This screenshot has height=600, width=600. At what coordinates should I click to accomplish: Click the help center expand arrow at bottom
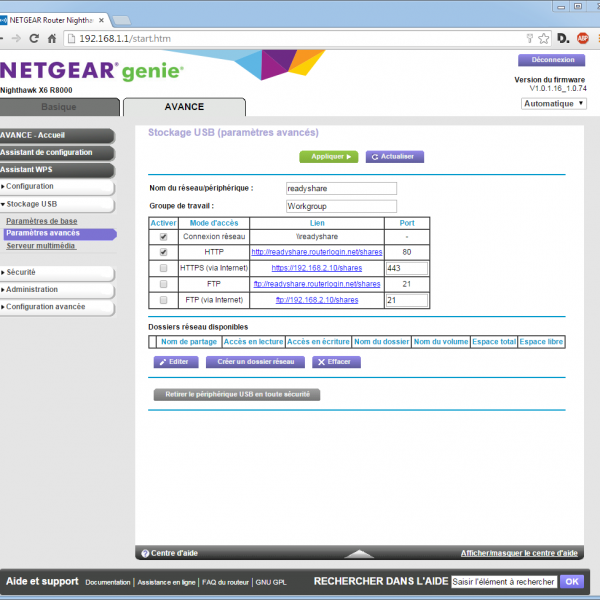coord(359,553)
